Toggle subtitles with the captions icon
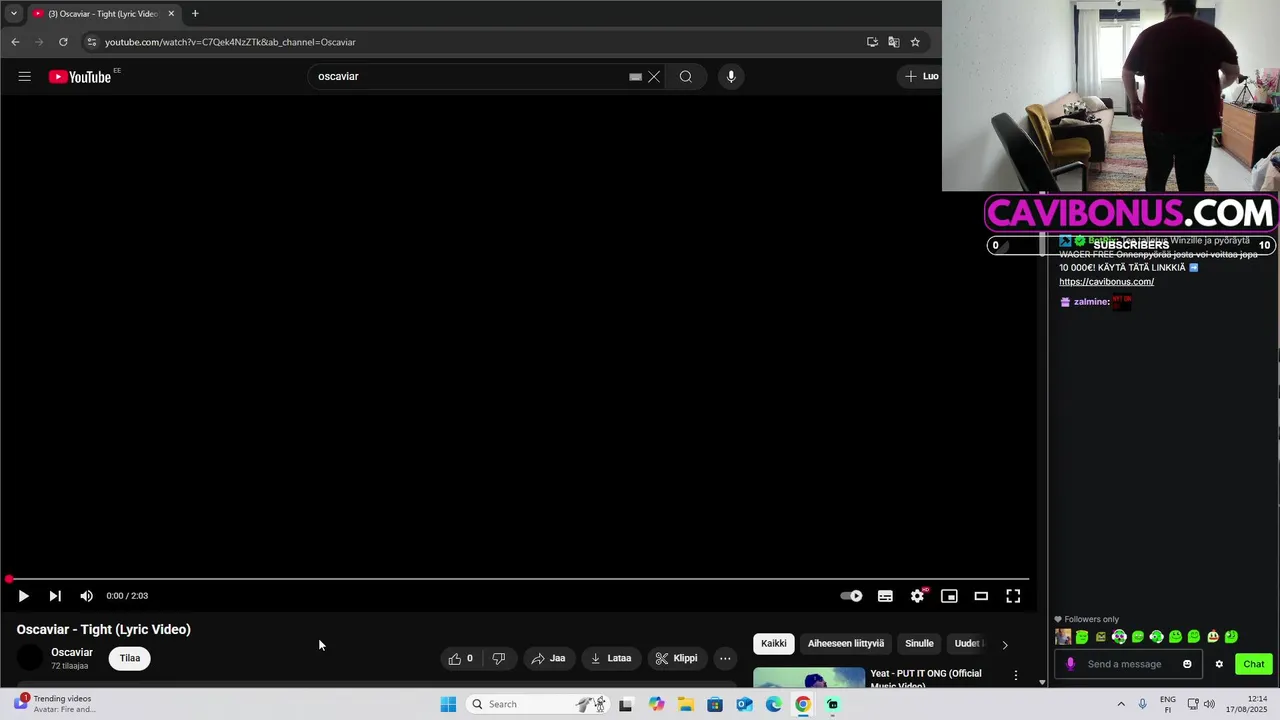 pos(885,596)
